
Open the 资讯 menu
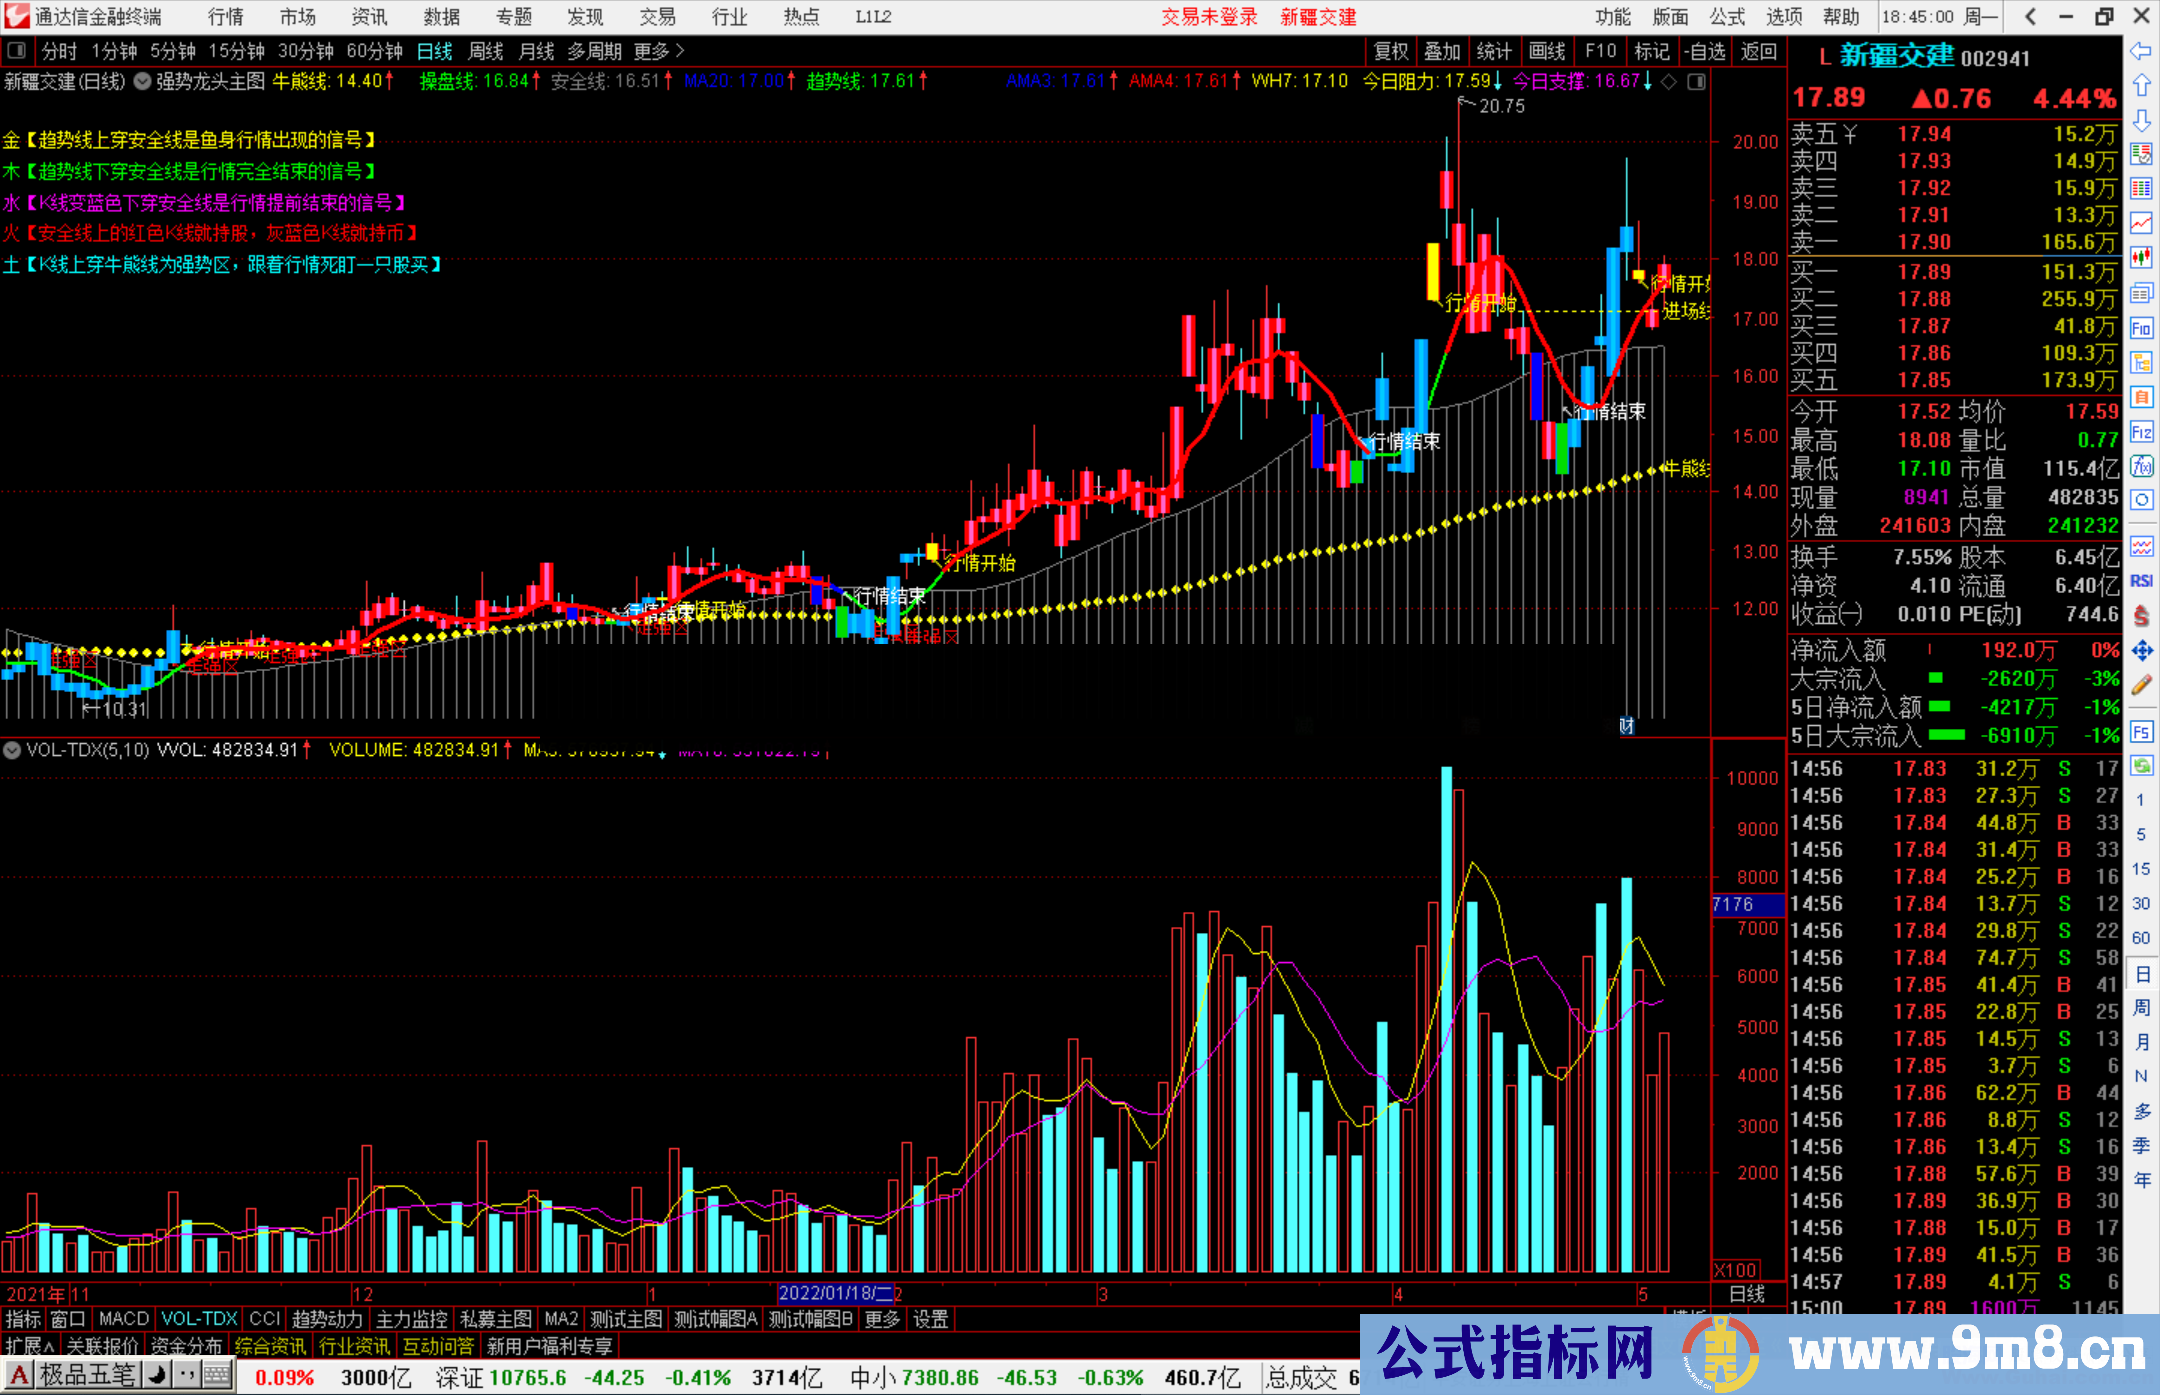point(369,16)
